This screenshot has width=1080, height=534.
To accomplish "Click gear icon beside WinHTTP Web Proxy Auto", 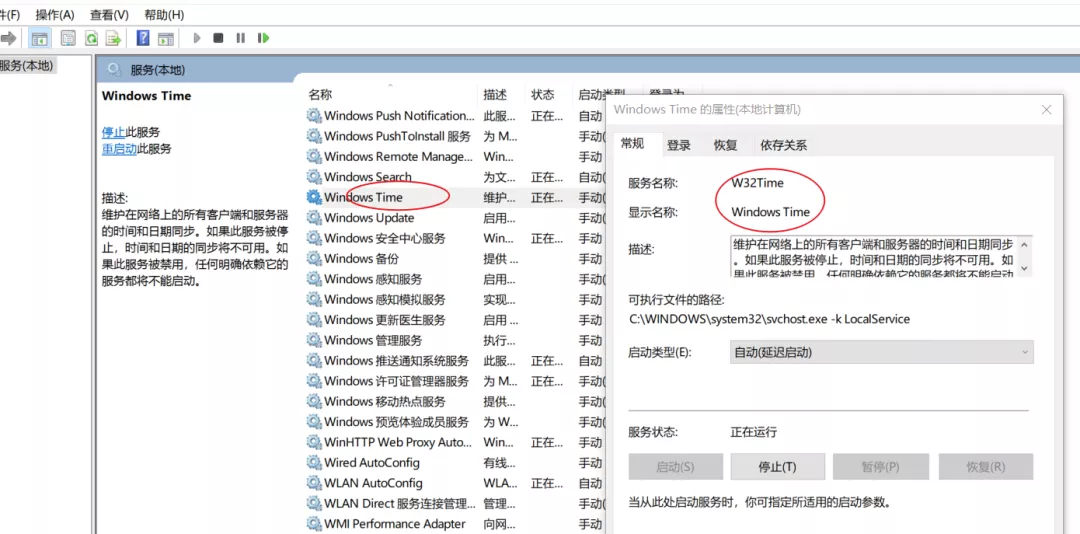I will tap(314, 442).
